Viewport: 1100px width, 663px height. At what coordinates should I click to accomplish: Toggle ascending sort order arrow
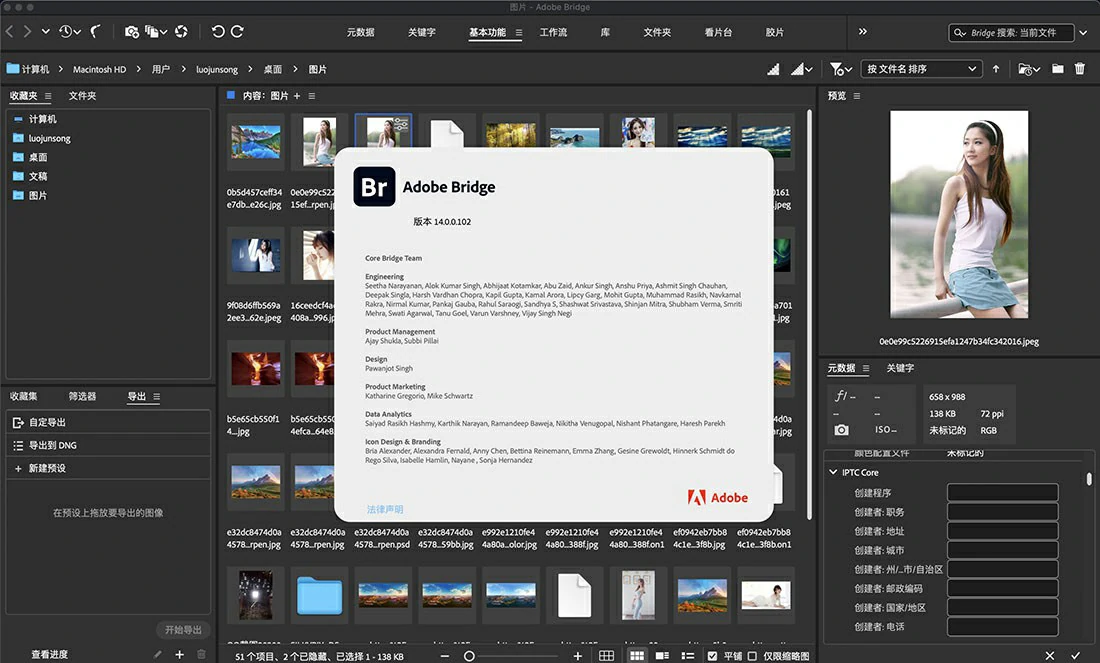click(995, 69)
